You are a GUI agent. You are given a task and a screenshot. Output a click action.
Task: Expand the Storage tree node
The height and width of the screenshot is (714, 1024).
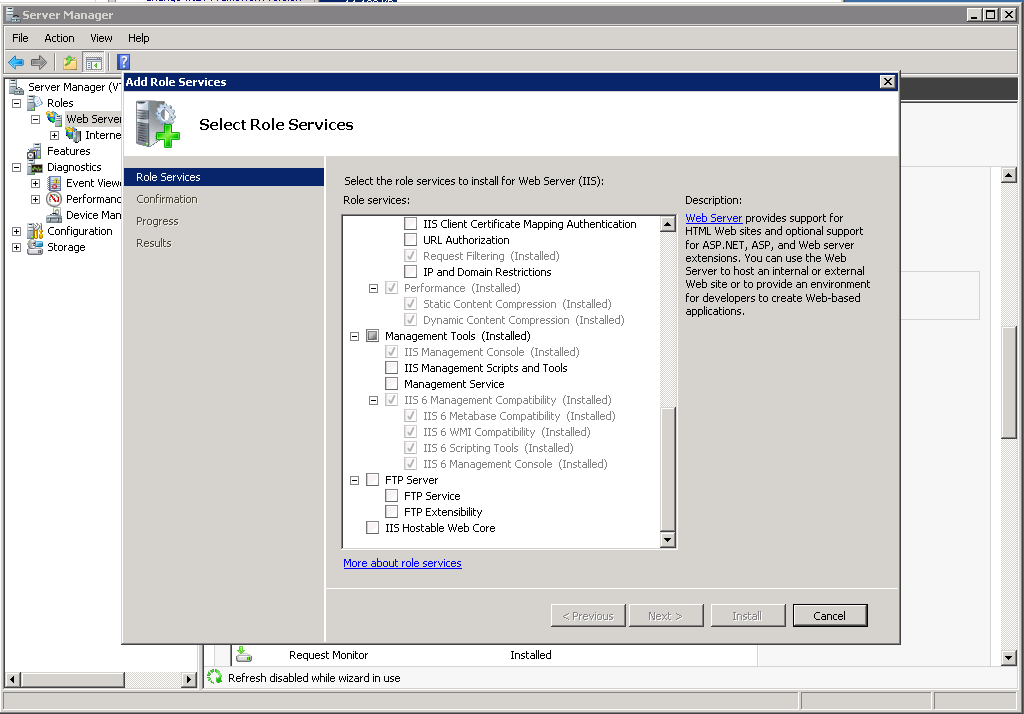pyautogui.click(x=16, y=248)
